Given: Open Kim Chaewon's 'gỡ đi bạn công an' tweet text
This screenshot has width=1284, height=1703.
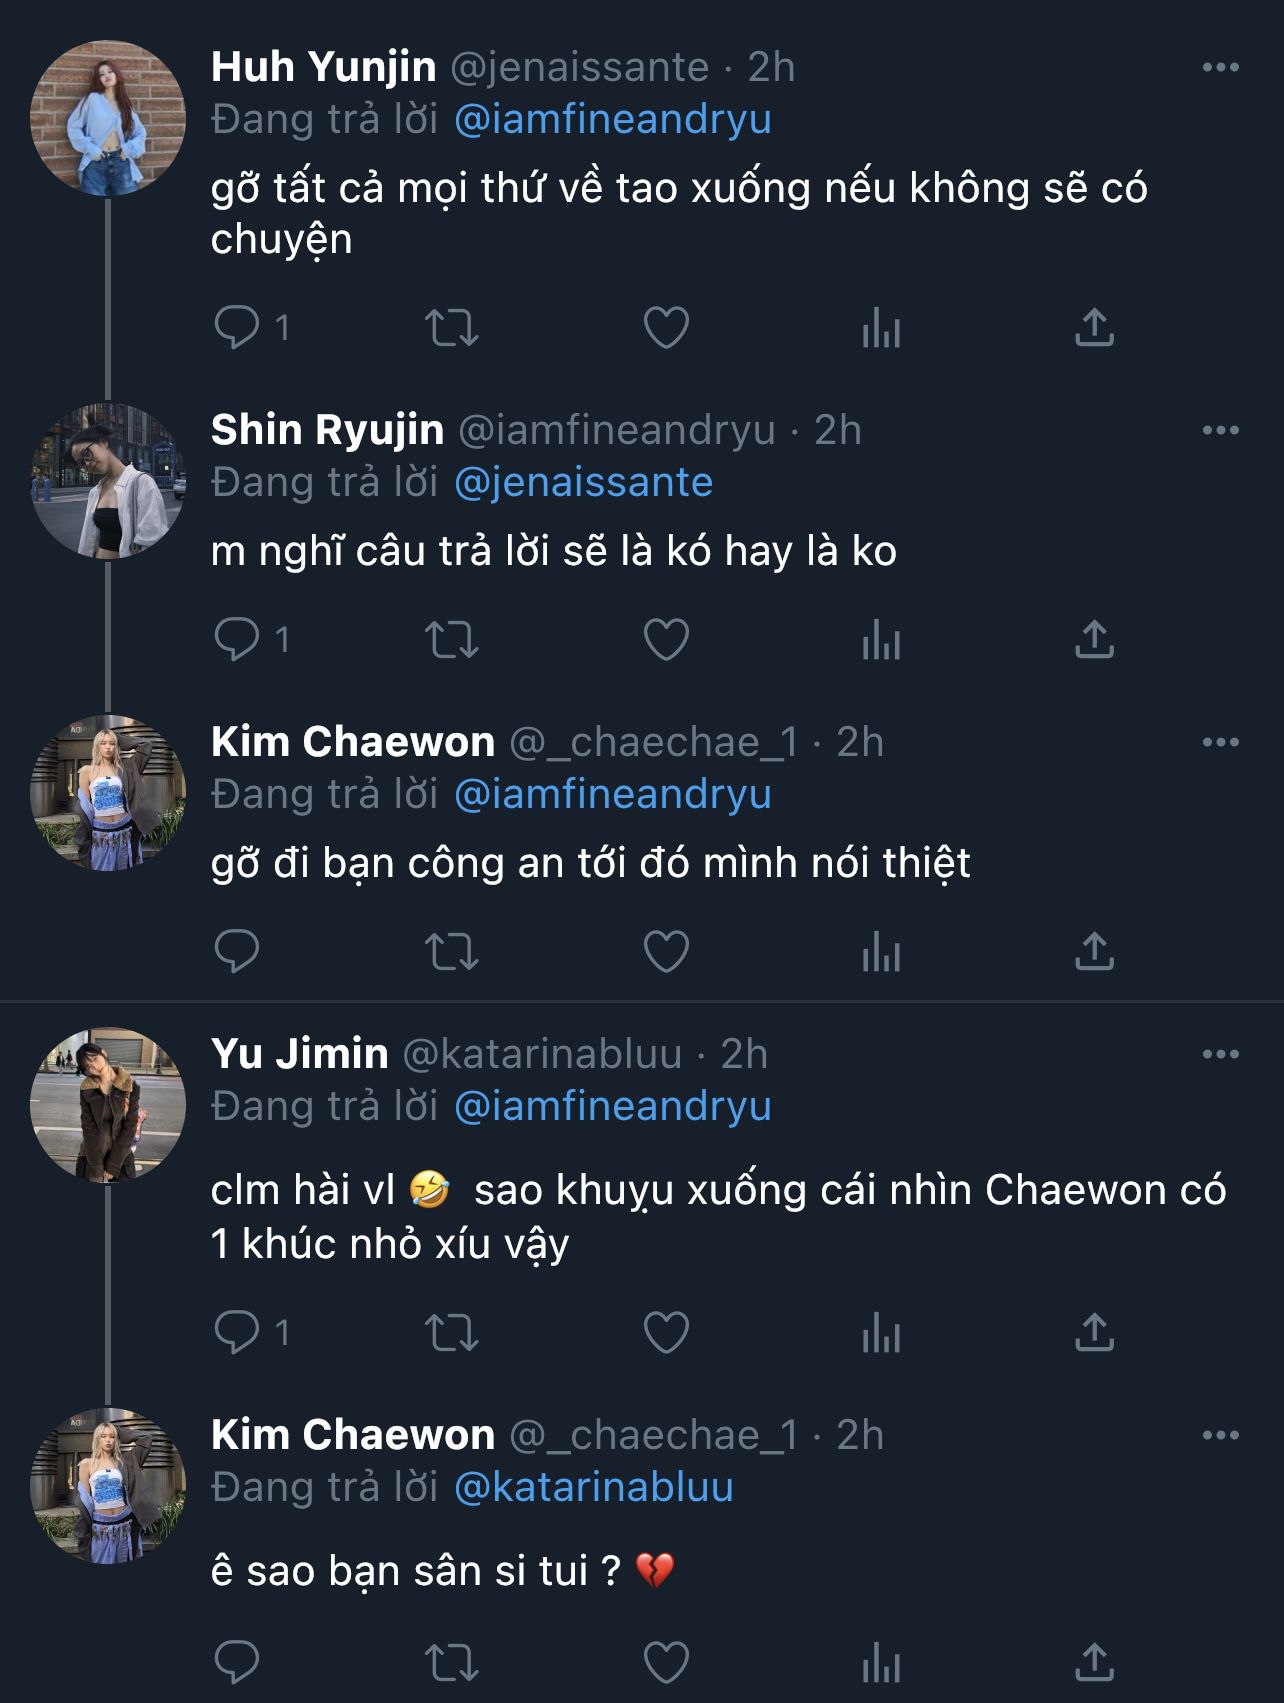Looking at the screenshot, I should pyautogui.click(x=590, y=864).
